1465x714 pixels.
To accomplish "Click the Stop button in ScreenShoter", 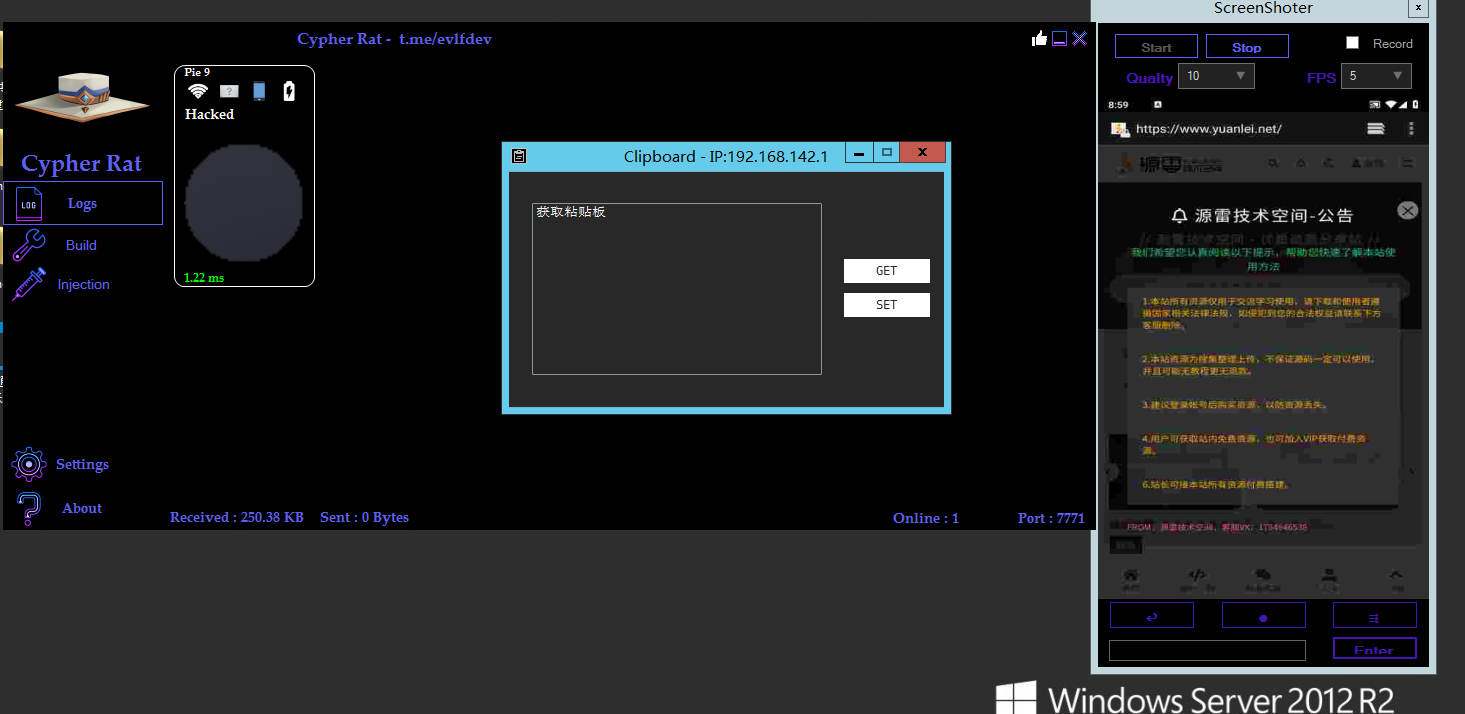I will 1247,47.
